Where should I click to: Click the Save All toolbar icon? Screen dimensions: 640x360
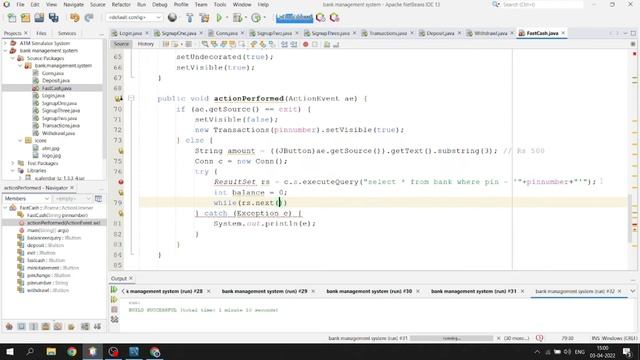[53, 18]
